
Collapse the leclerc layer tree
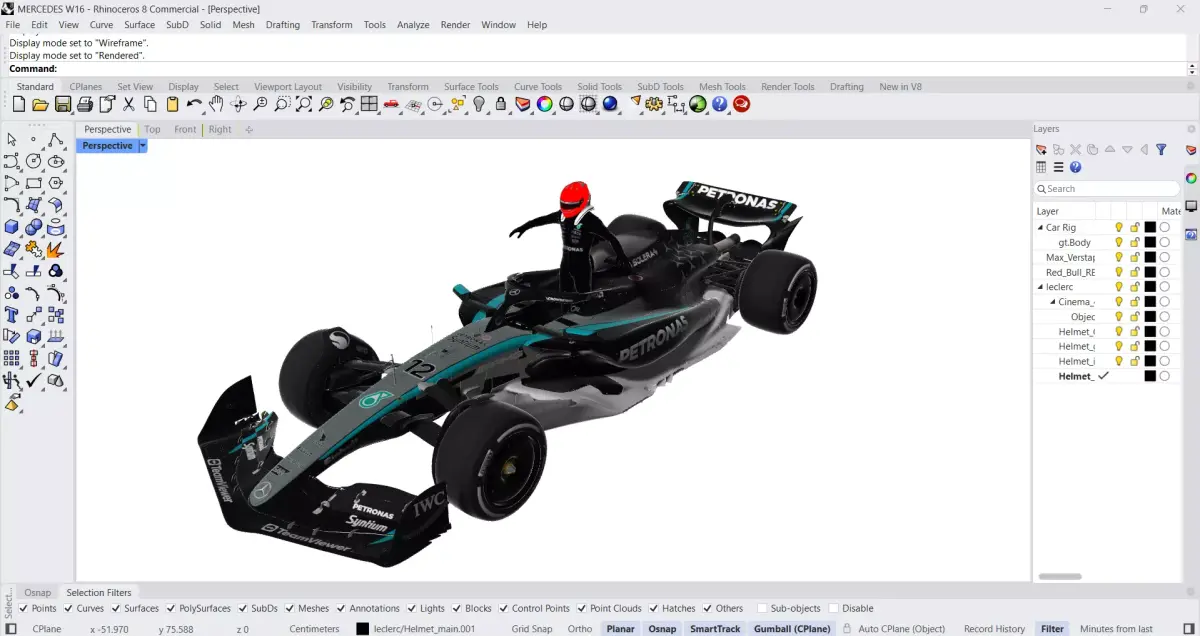[x=1040, y=287]
